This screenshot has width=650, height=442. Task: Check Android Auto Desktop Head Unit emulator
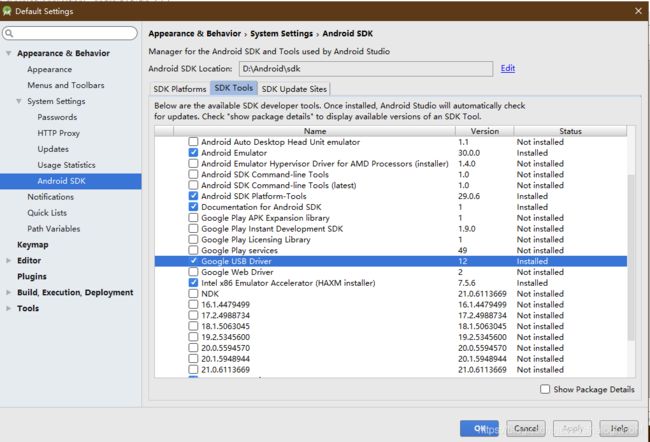click(193, 142)
